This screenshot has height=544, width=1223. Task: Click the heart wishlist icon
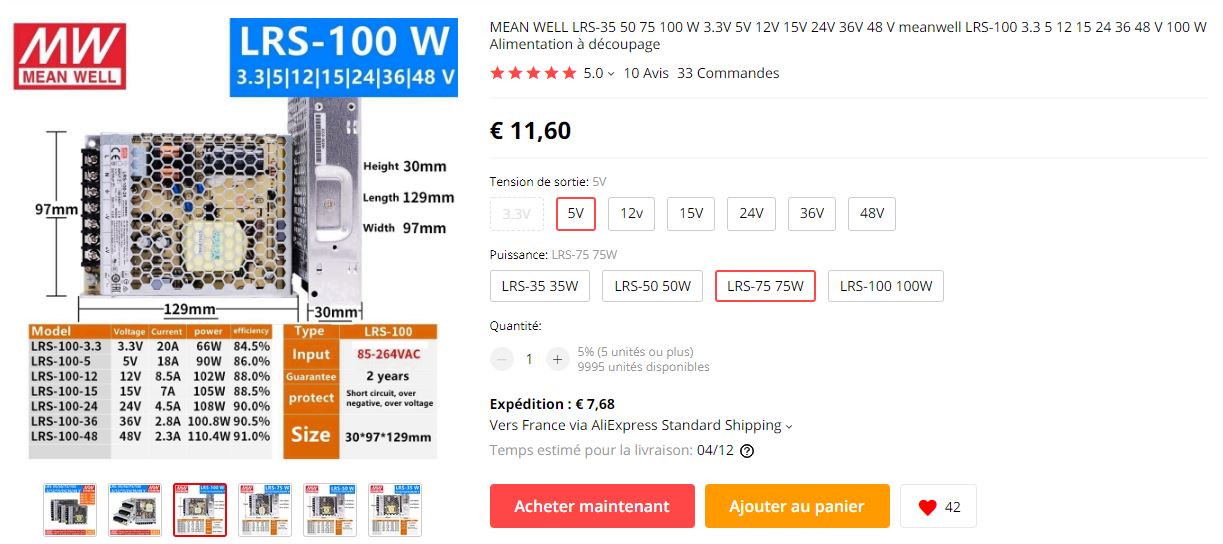coord(927,507)
